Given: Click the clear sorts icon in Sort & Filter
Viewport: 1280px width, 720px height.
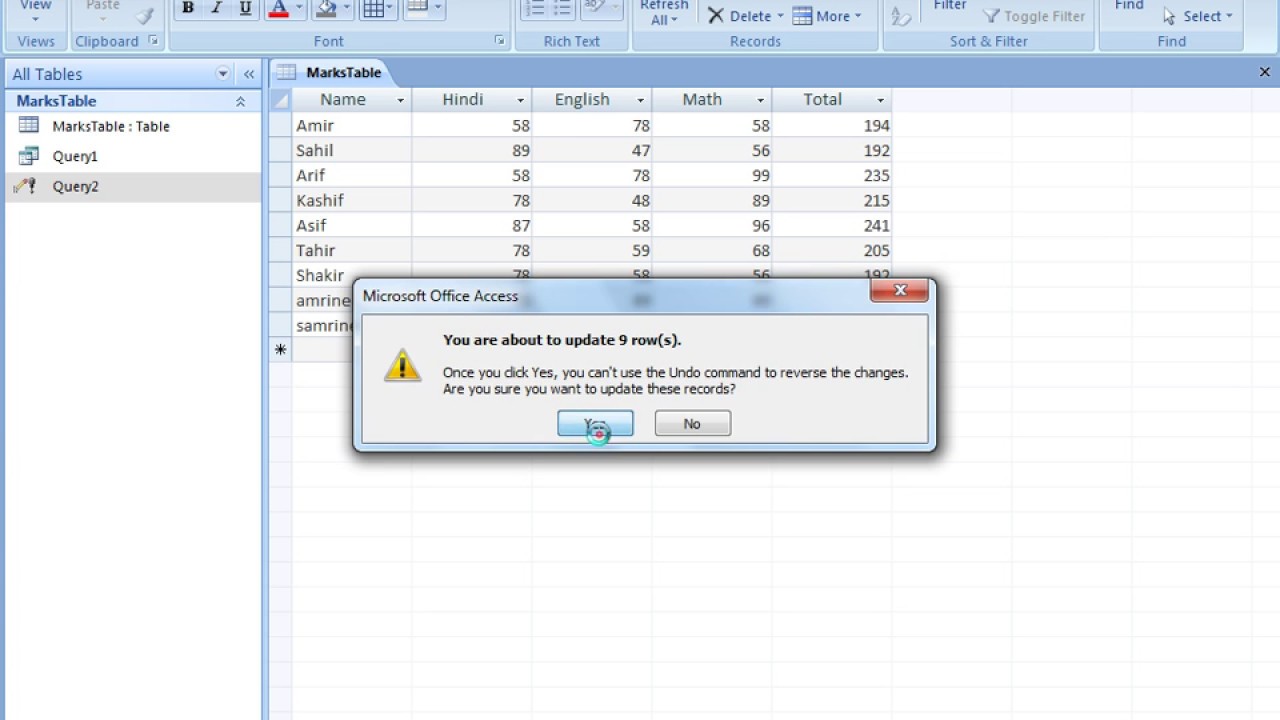Looking at the screenshot, I should pos(901,15).
